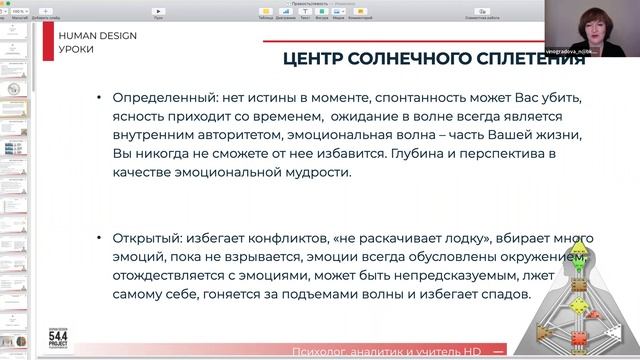
Task: Click the line ending эмоциональной мудрости
Action: coord(232,172)
